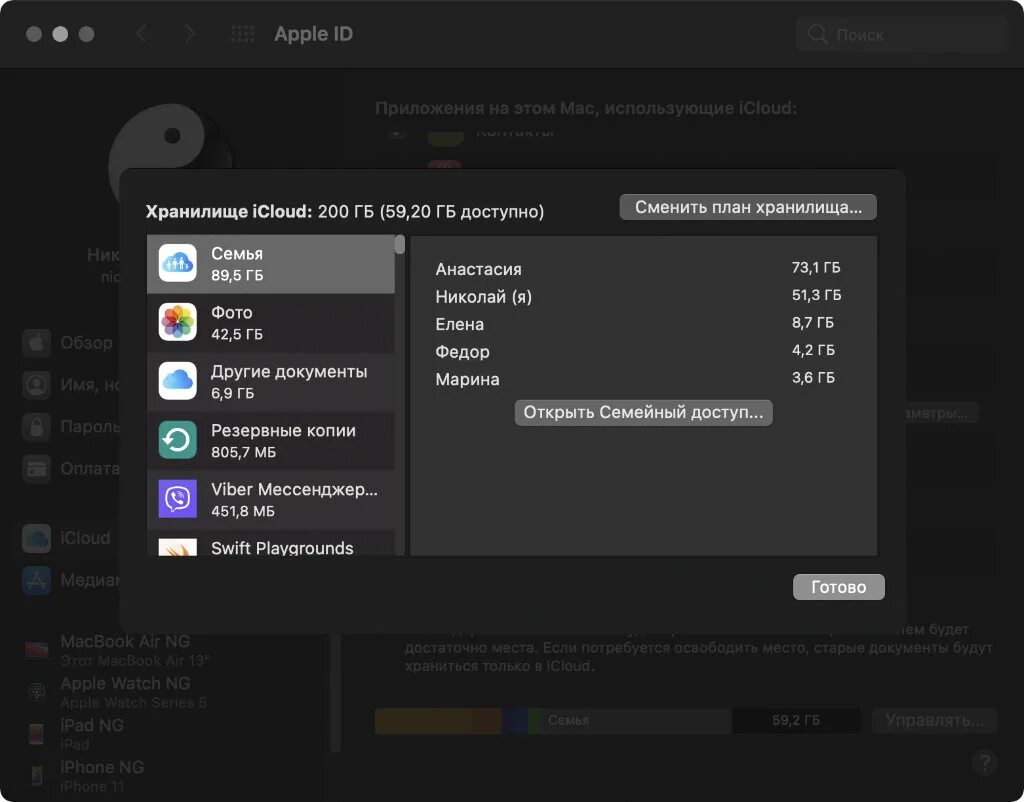
Task: Click the 805,7 МБ size label
Action: click(244, 452)
